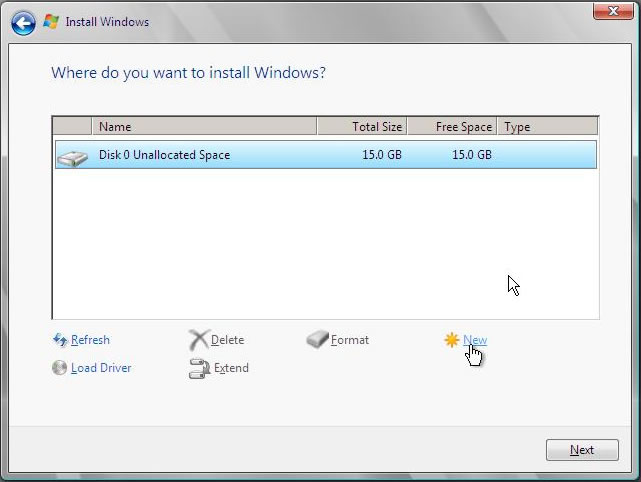
Task: Open the Refresh text link
Action: 90,340
